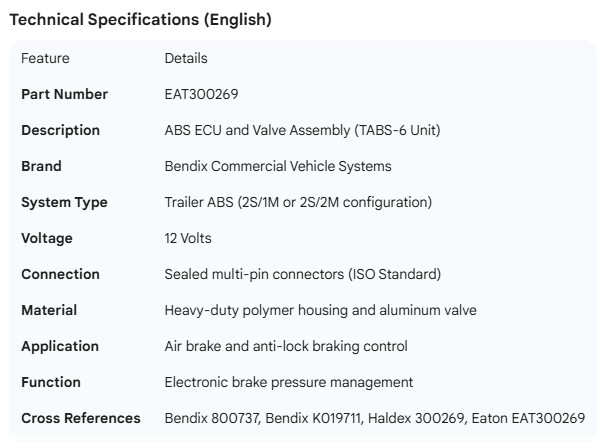Click the 12 Volts value
This screenshot has width=605, height=441.
point(188,238)
